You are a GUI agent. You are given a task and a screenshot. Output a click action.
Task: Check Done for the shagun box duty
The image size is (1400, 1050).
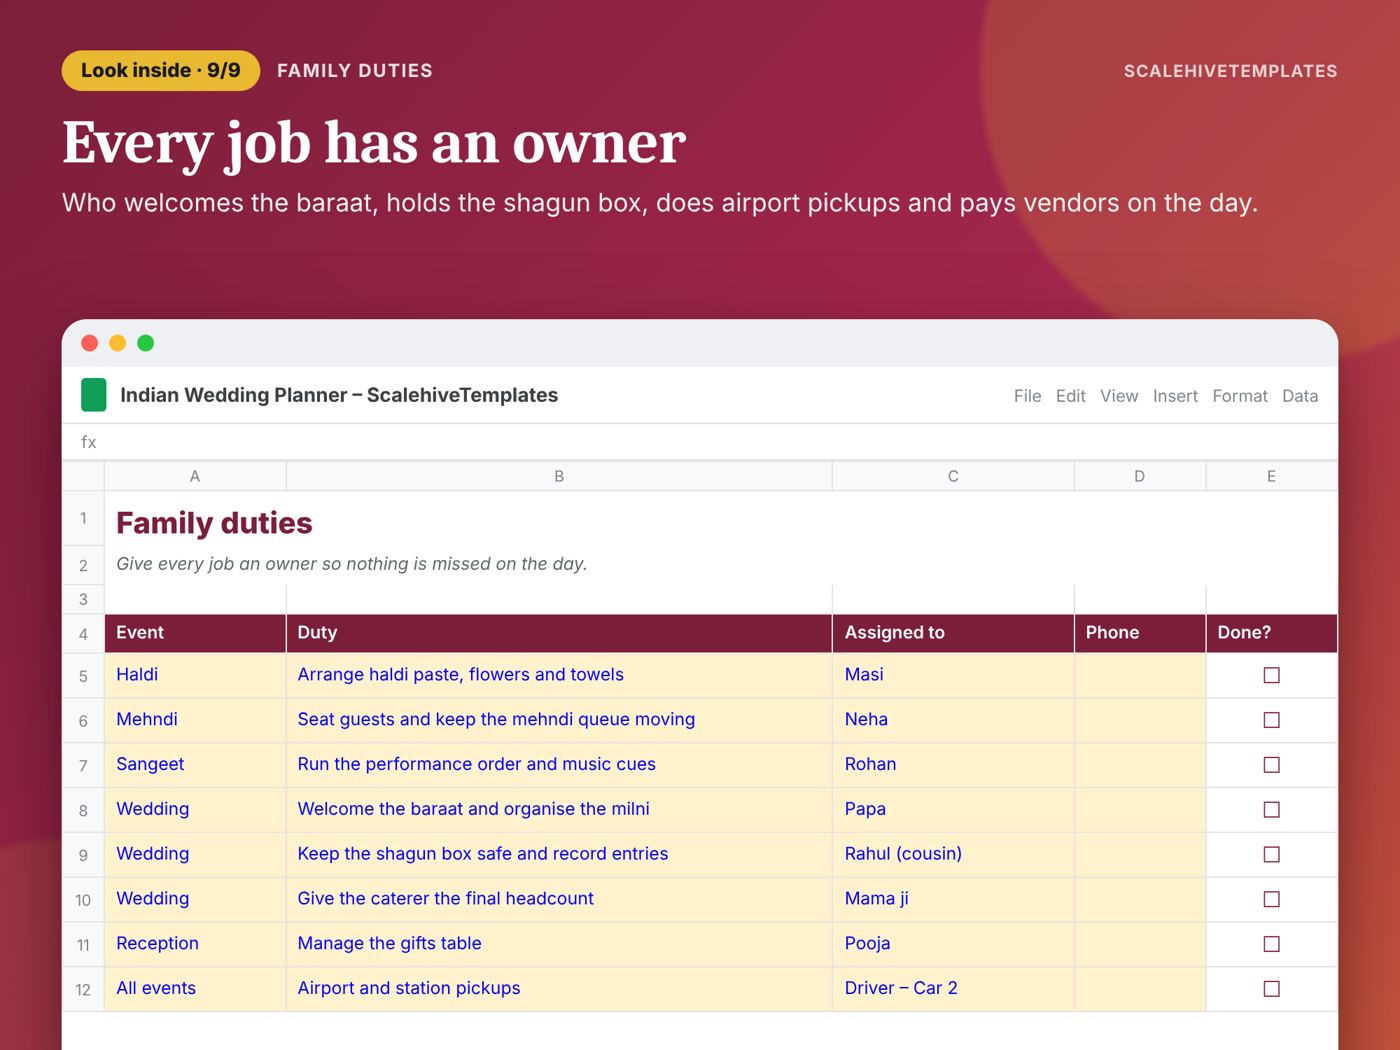1272,854
